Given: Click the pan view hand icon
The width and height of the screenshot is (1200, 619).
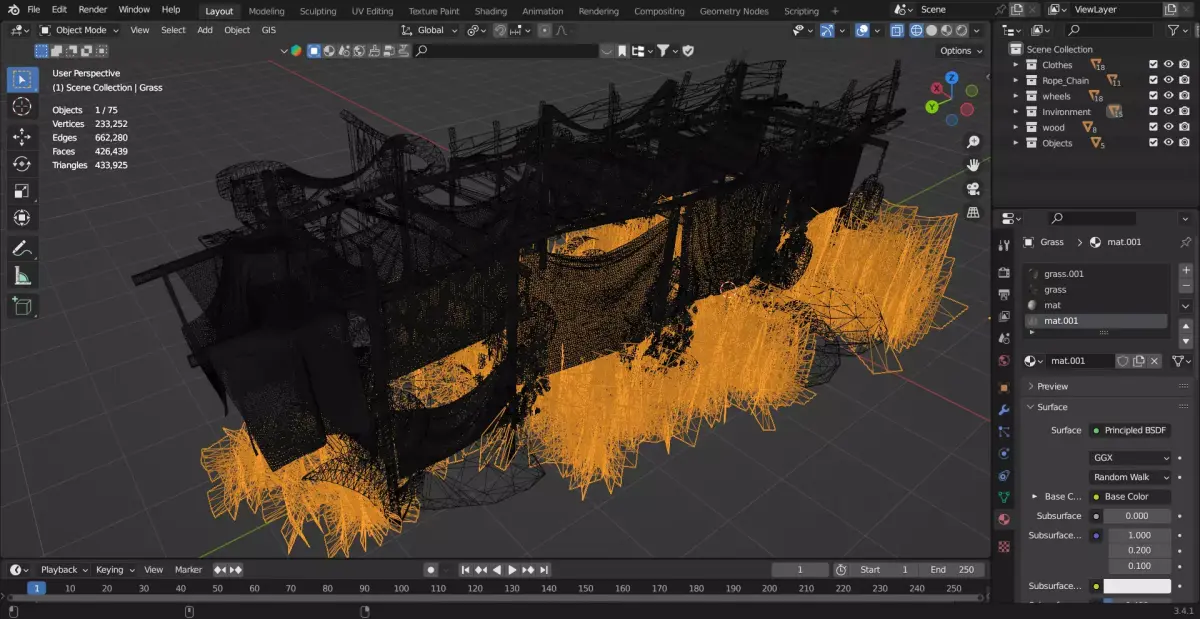Looking at the screenshot, I should click(973, 165).
